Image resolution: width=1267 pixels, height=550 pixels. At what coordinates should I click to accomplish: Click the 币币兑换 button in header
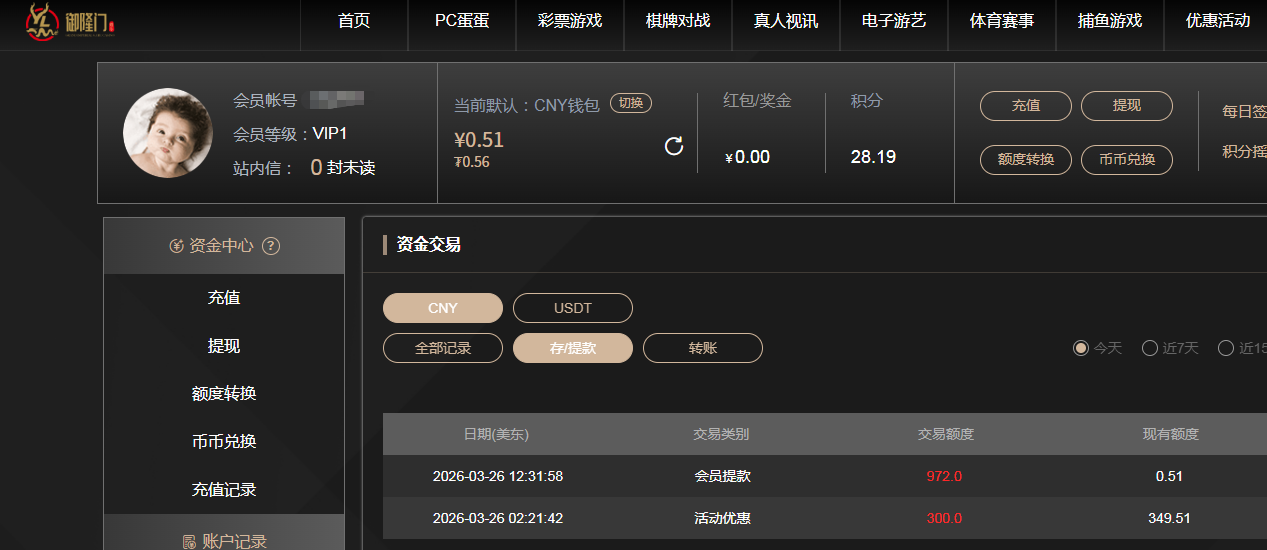click(x=1126, y=159)
